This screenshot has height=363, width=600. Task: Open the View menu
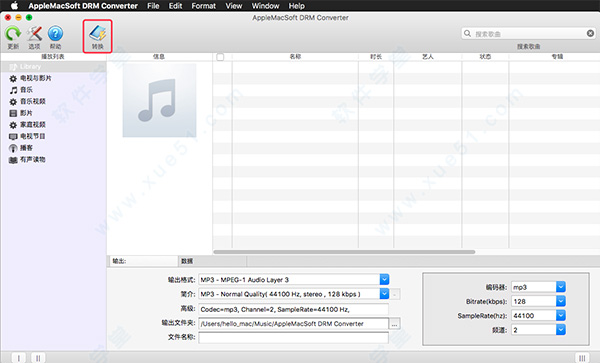click(234, 6)
